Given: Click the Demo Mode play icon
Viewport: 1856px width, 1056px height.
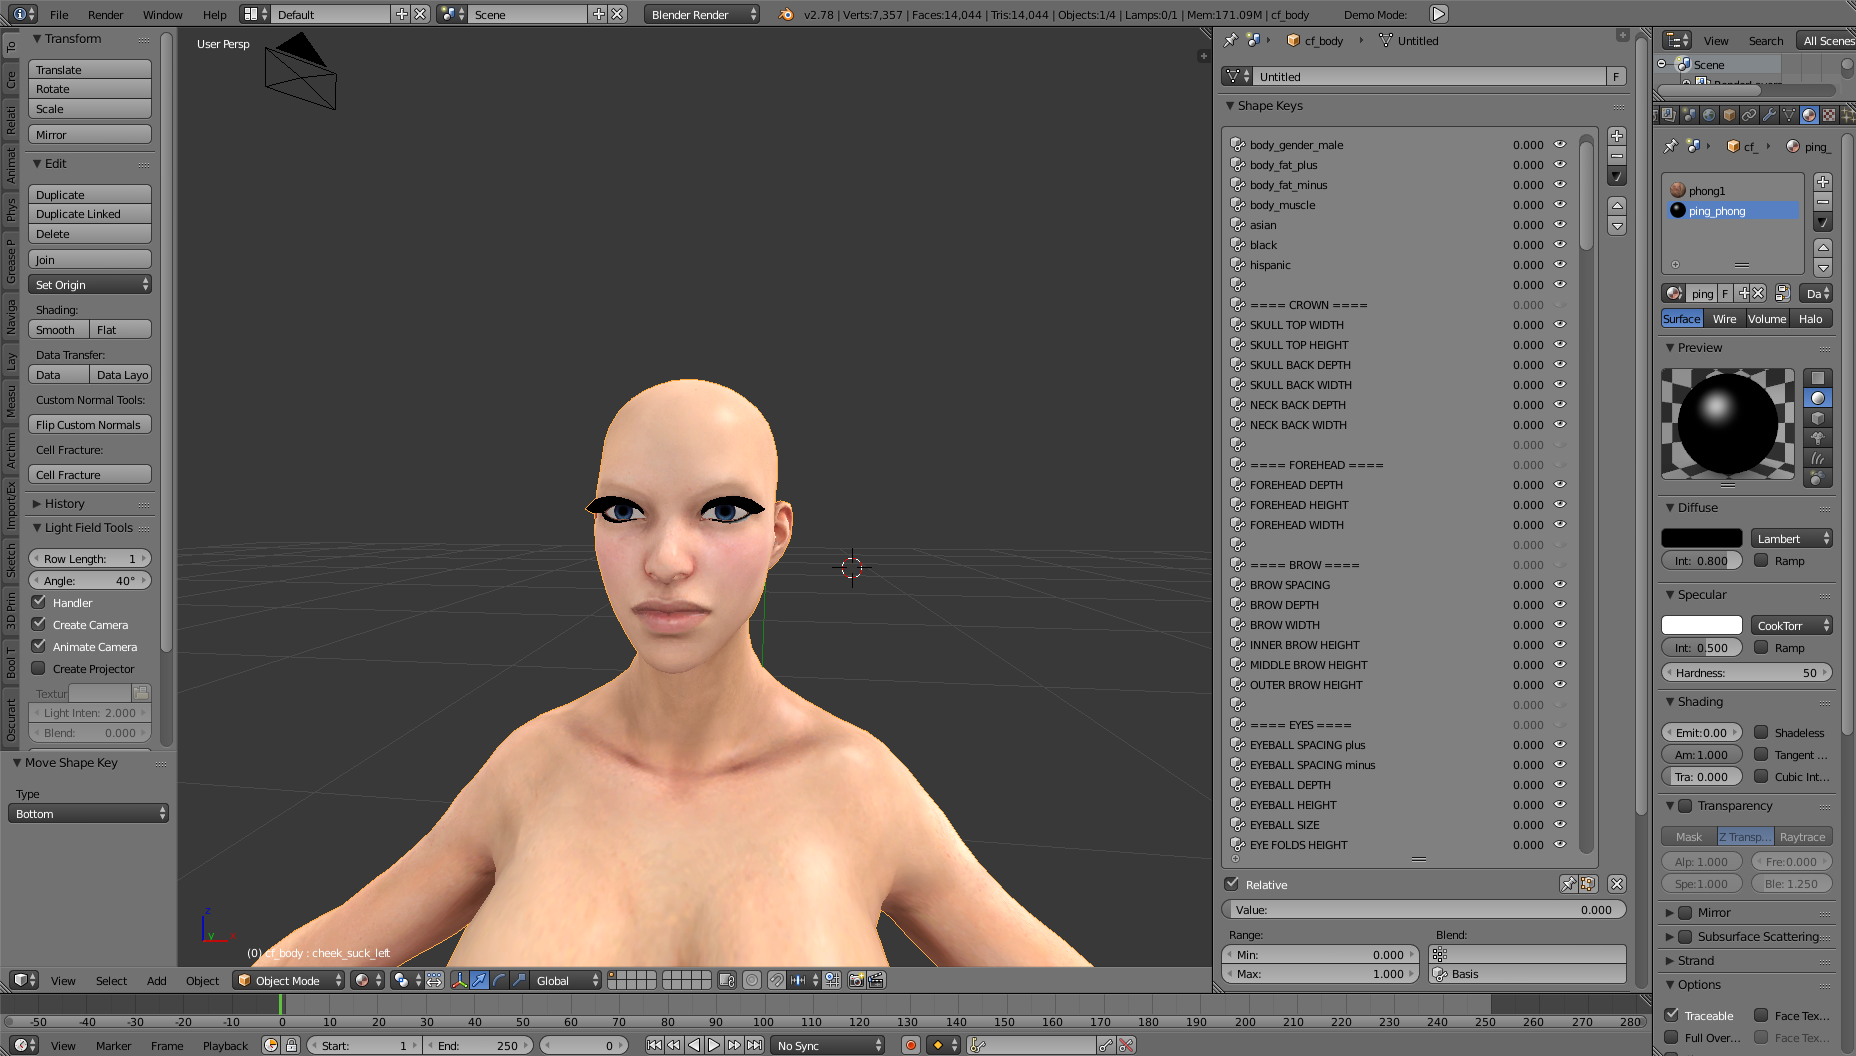Looking at the screenshot, I should point(1438,14).
